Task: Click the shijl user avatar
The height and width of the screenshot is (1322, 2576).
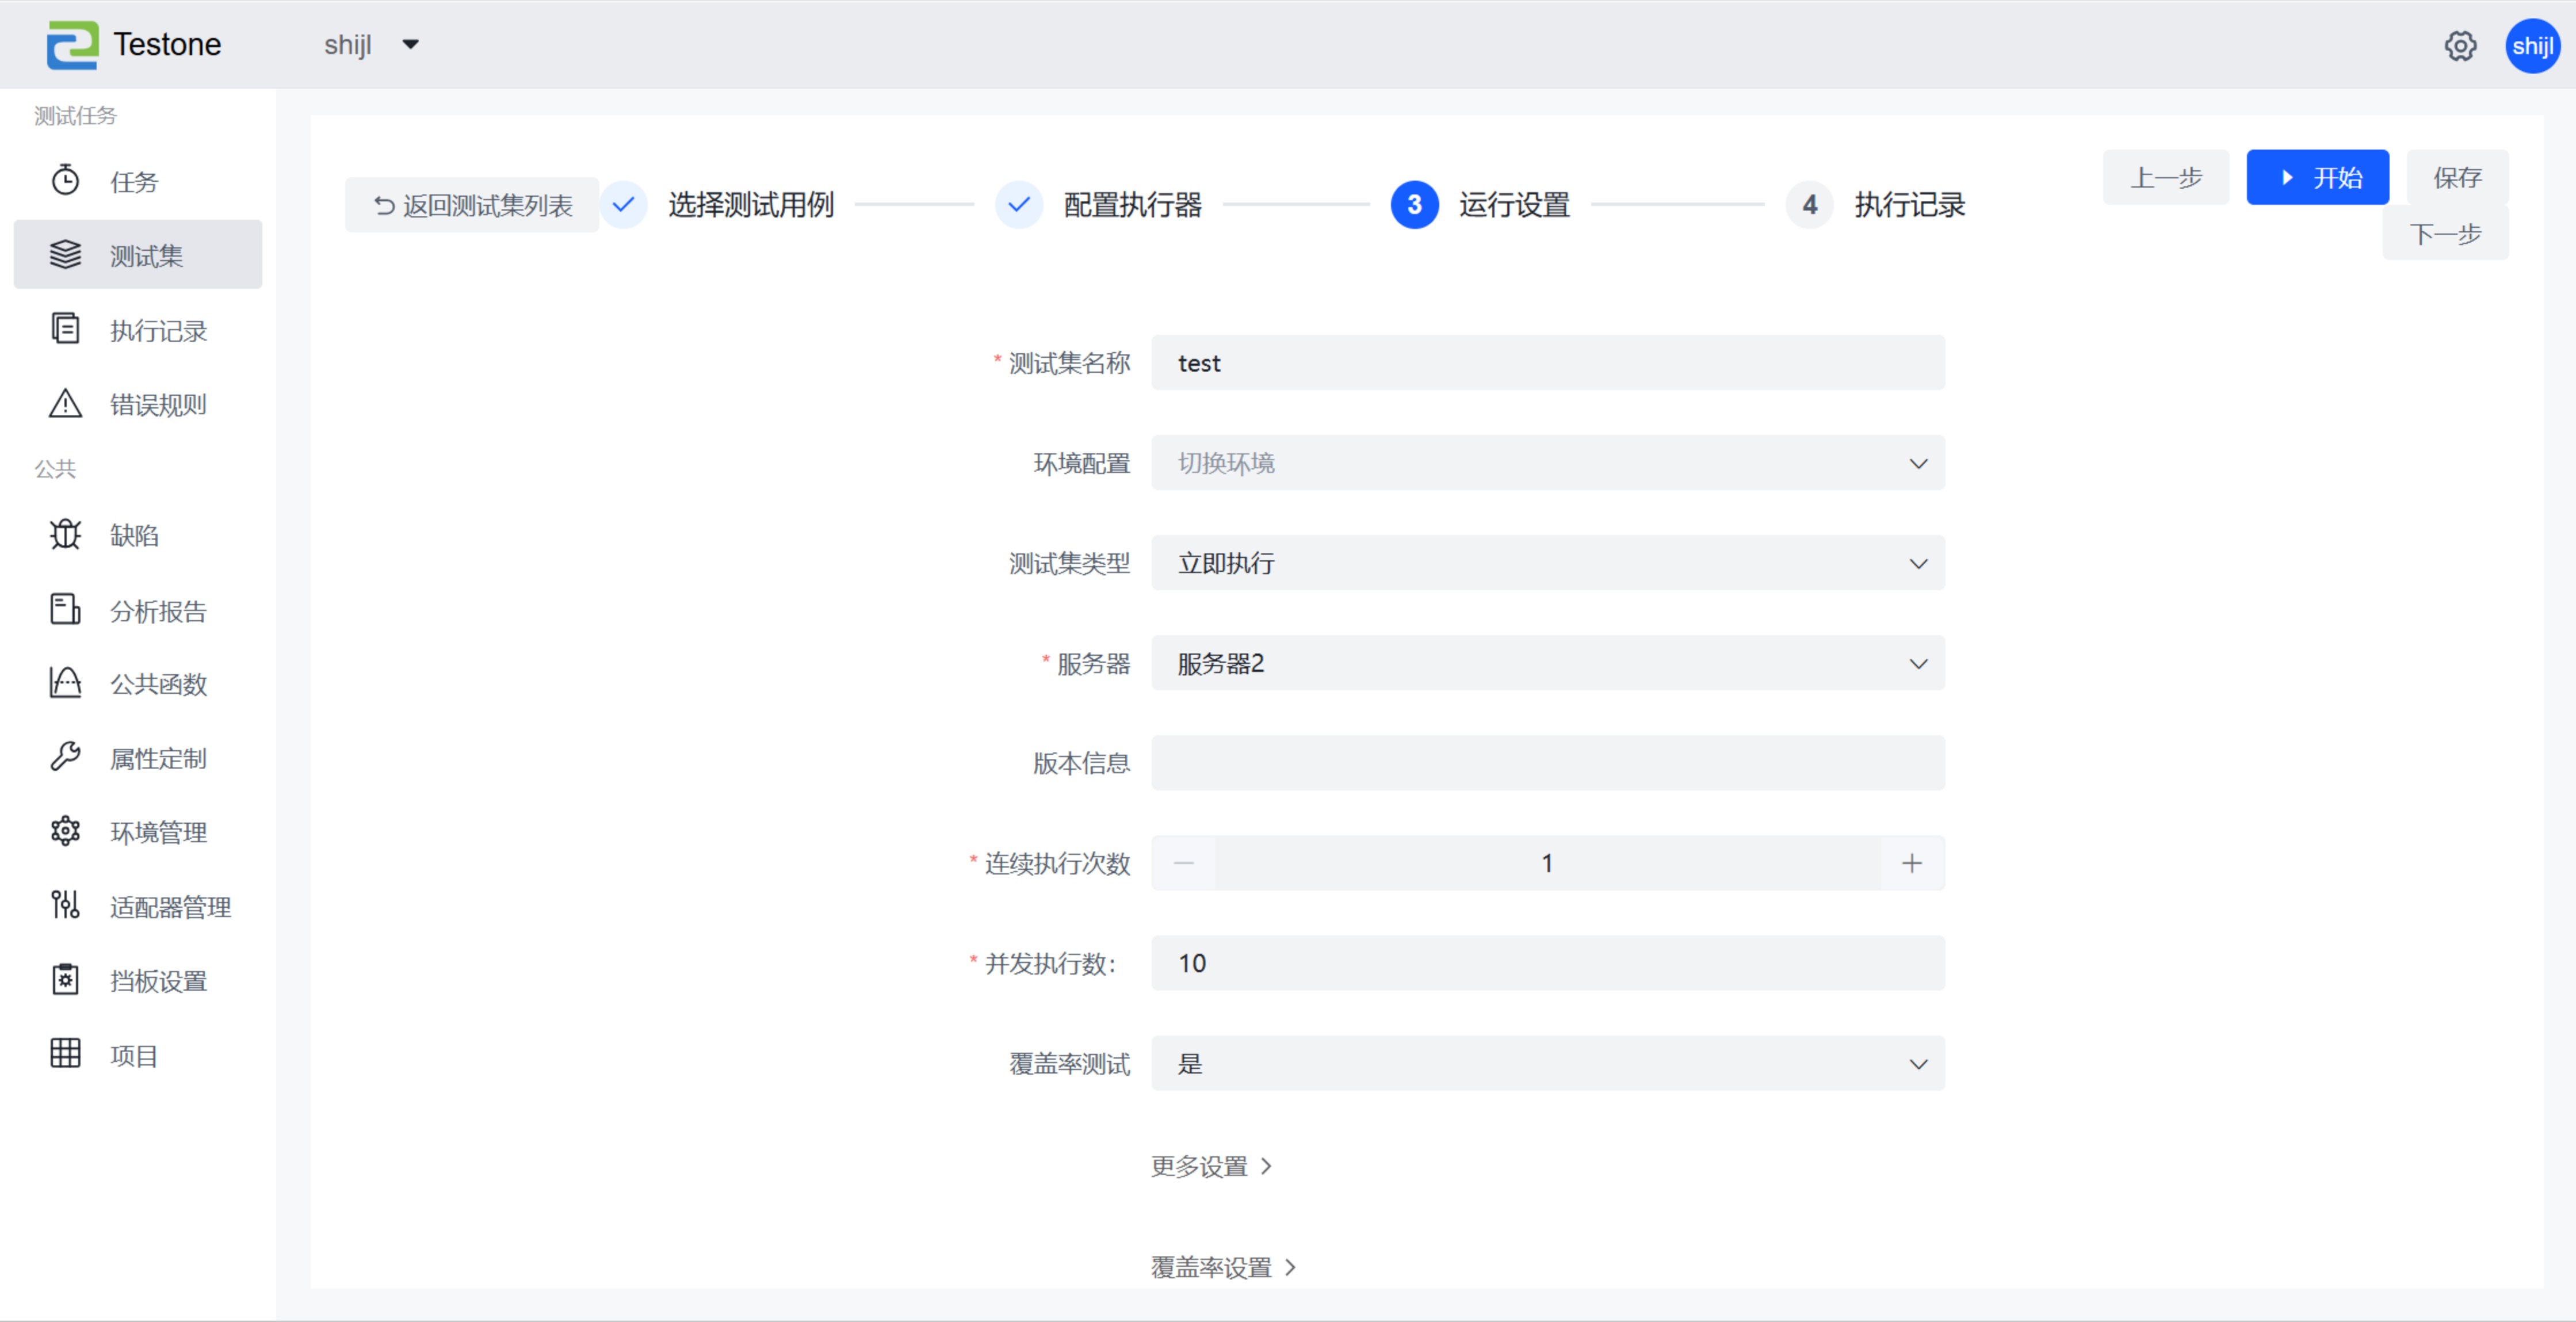Action: coord(2531,46)
